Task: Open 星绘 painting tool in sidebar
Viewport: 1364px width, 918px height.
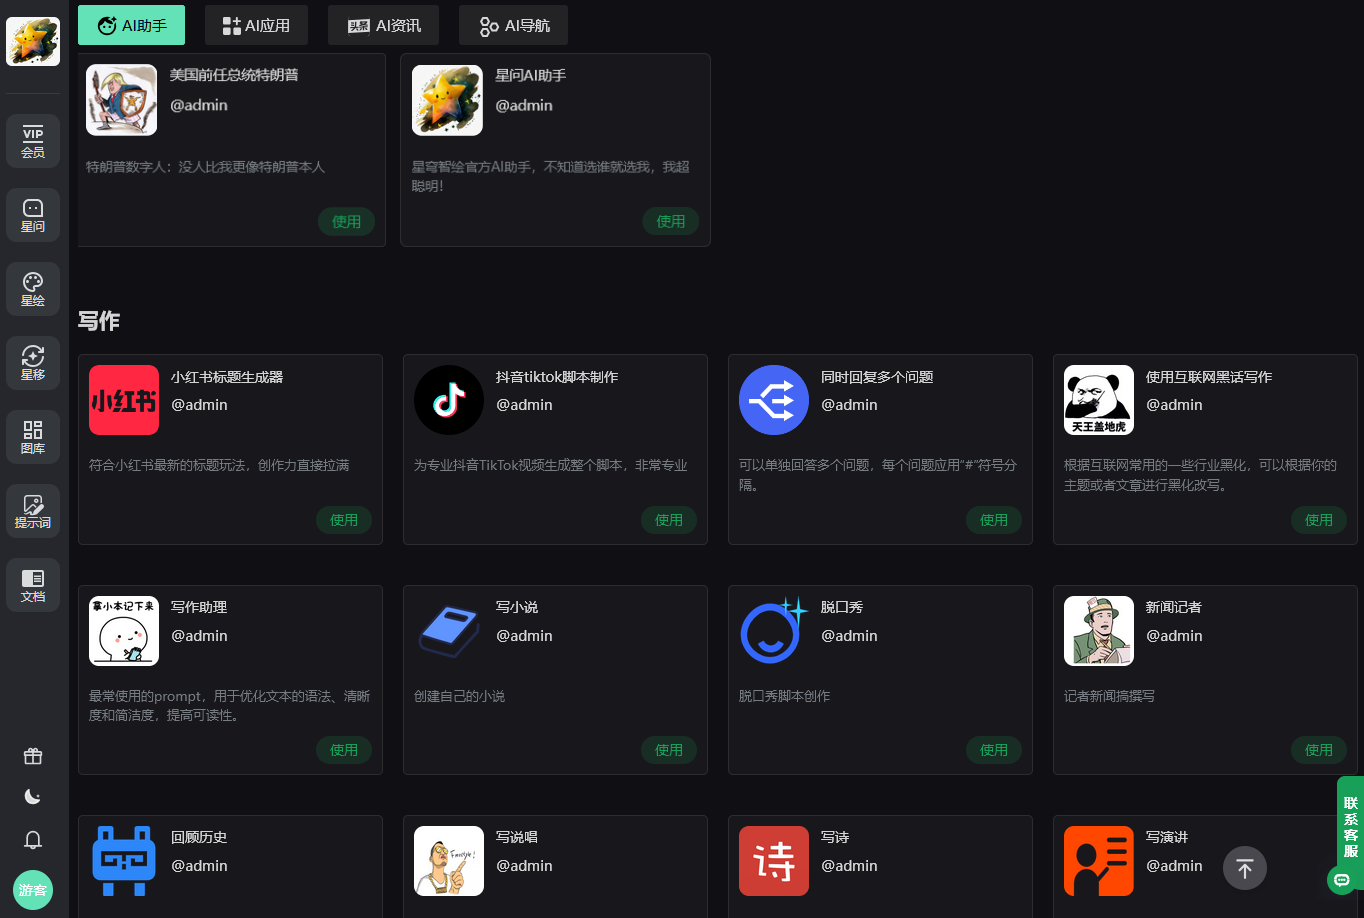Action: coord(33,289)
